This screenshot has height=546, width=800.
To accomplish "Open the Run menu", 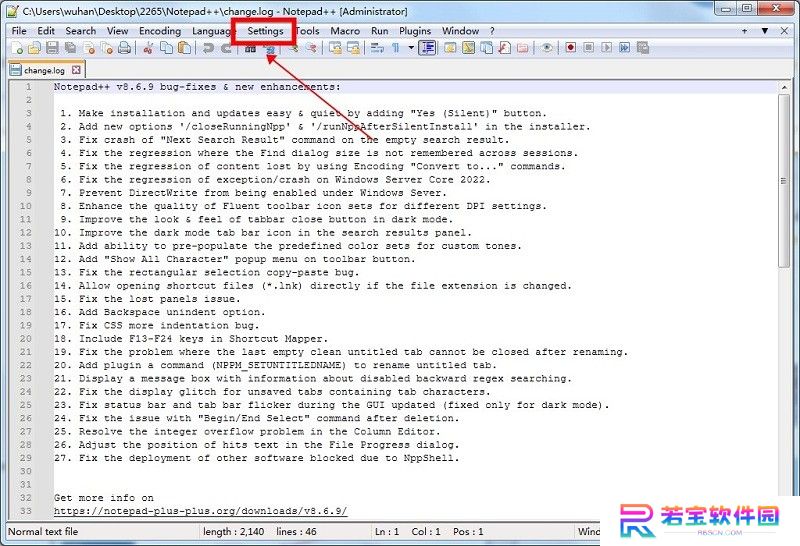I will click(380, 31).
